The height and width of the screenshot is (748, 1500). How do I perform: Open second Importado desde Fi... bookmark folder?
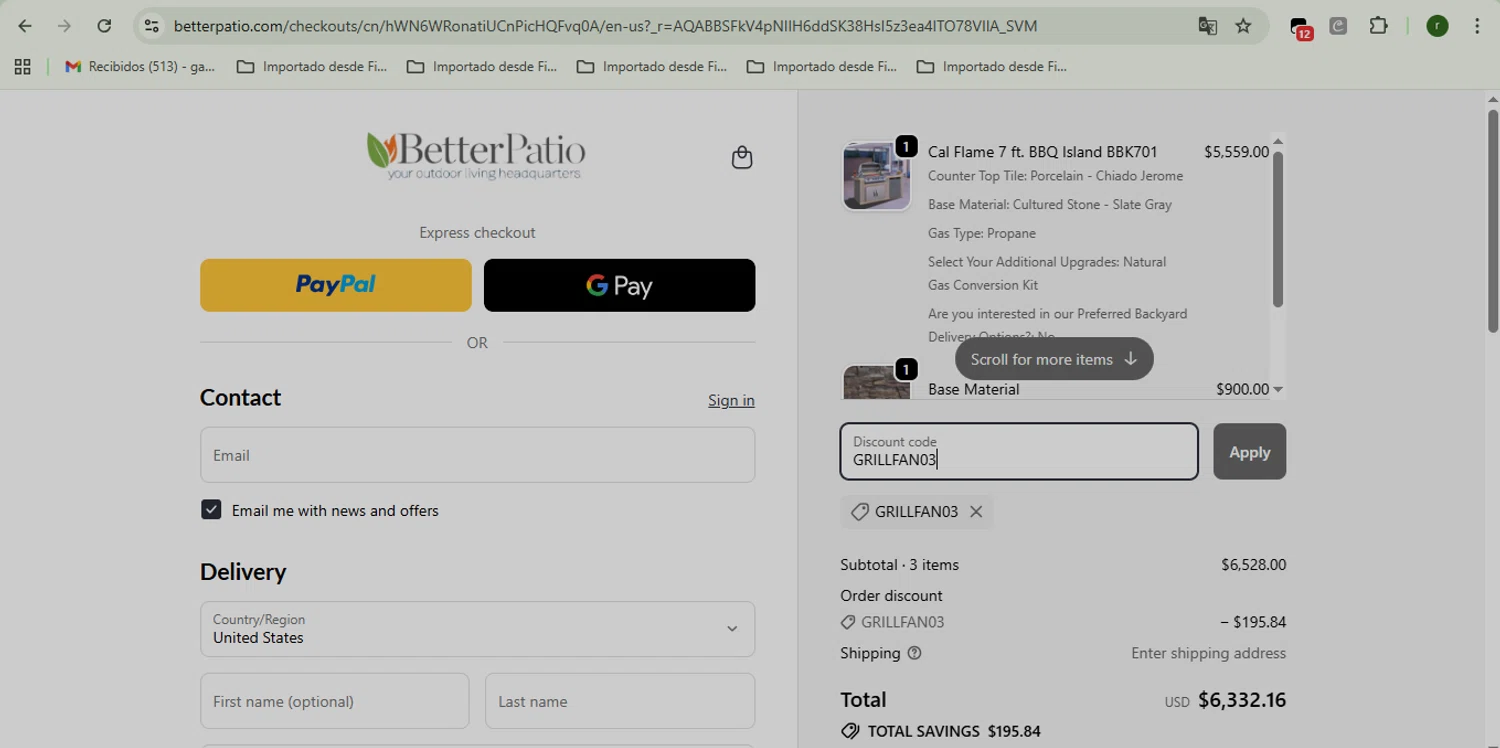(x=482, y=67)
